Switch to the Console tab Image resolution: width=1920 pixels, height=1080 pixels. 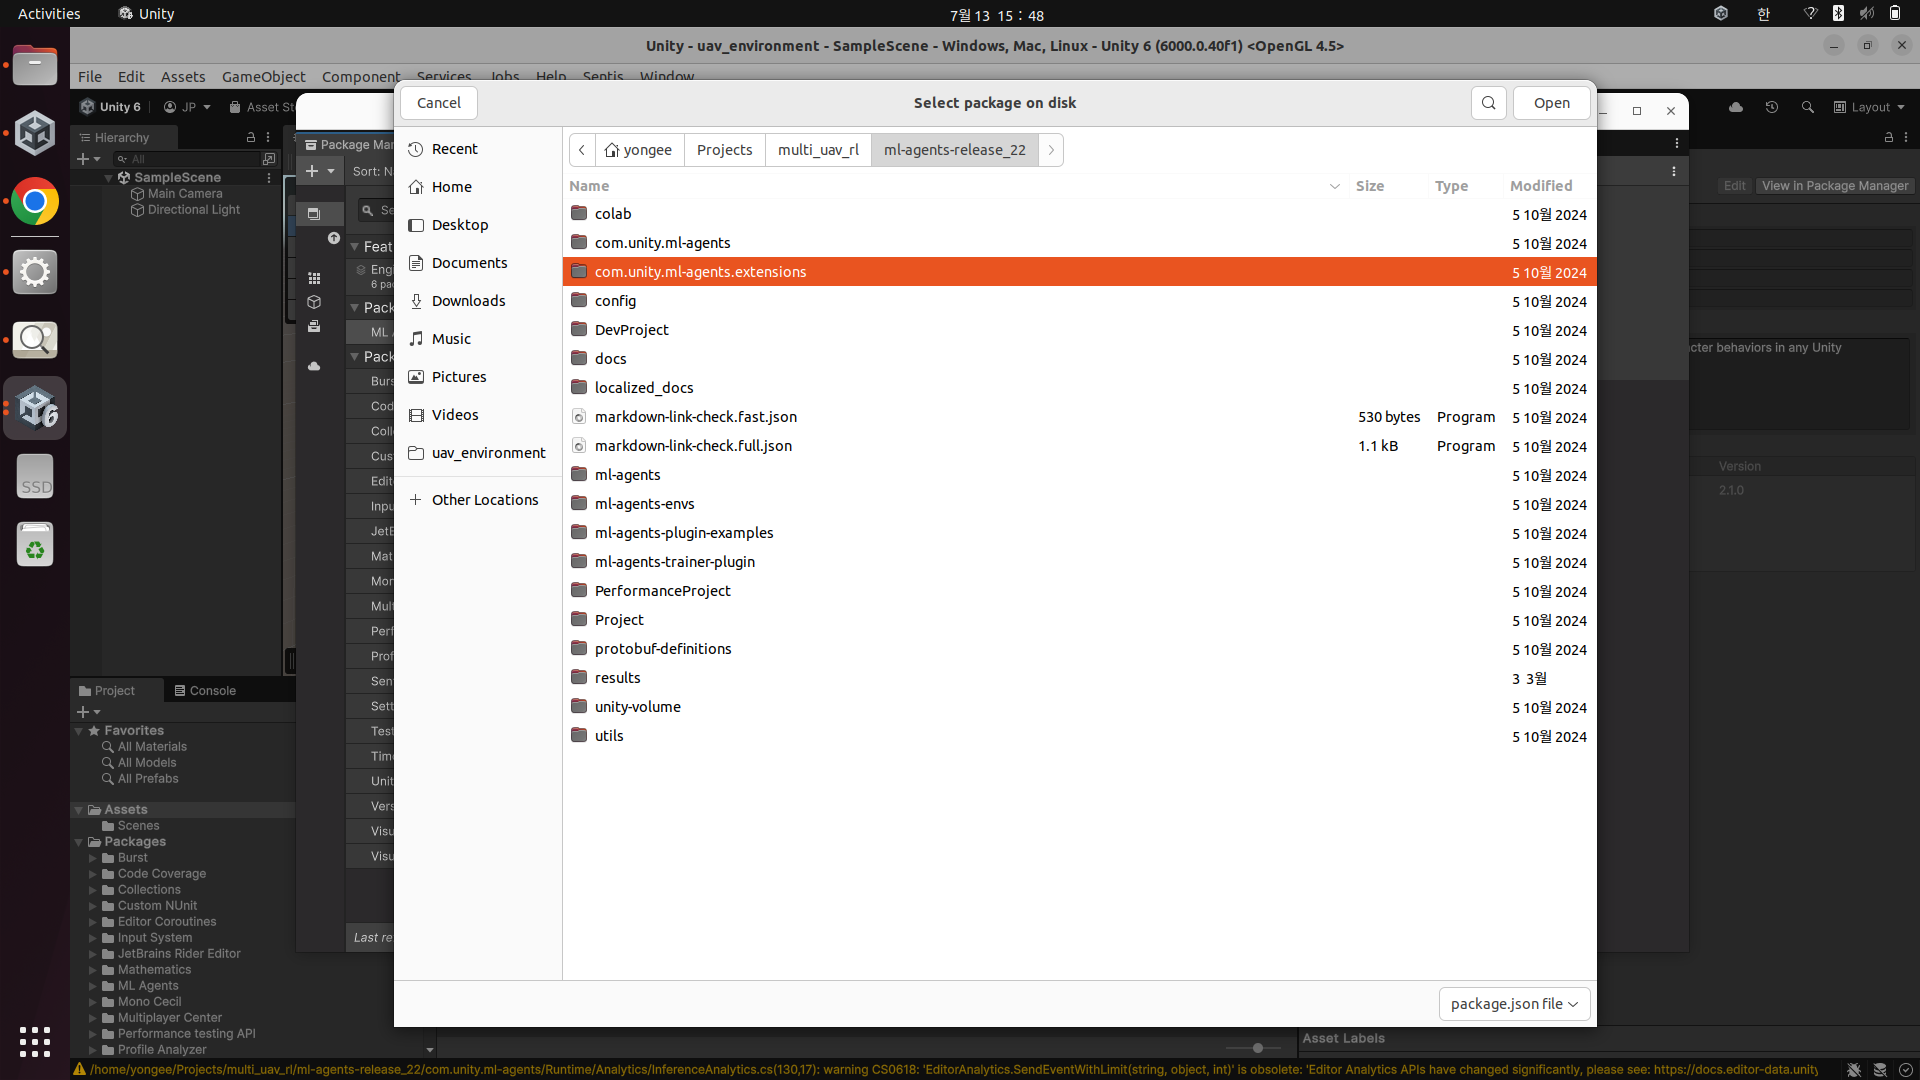pyautogui.click(x=205, y=691)
